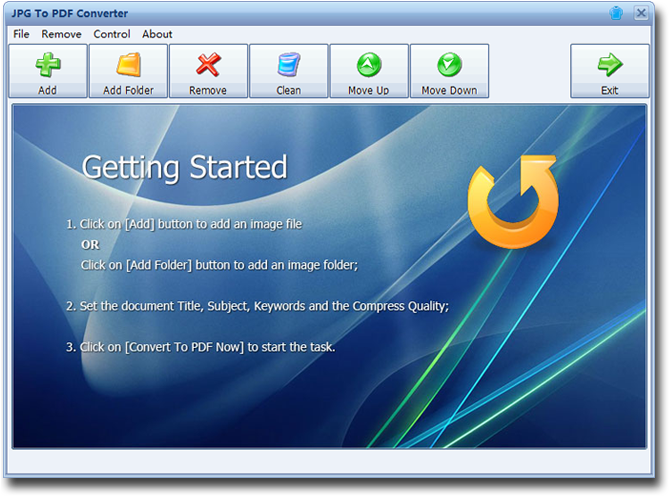Screen dimensions: 669x496
Task: Close the JPG To PDF Converter window
Action: (641, 13)
